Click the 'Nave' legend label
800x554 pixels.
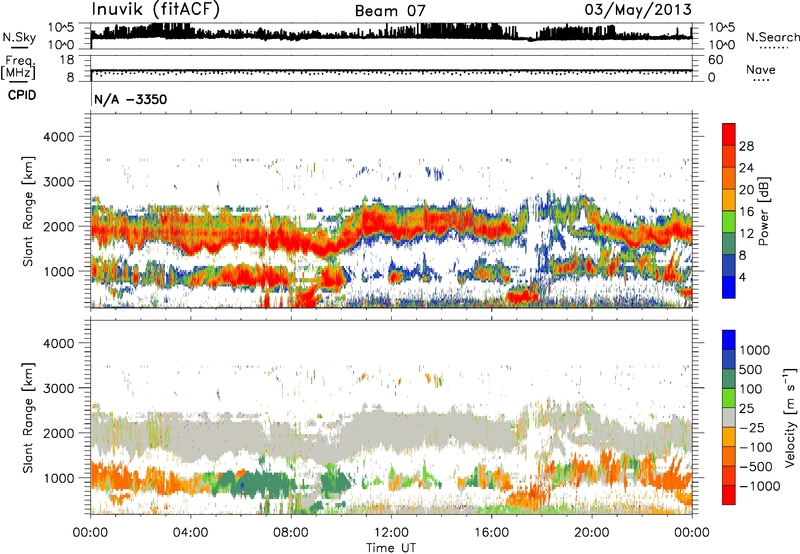(761, 69)
